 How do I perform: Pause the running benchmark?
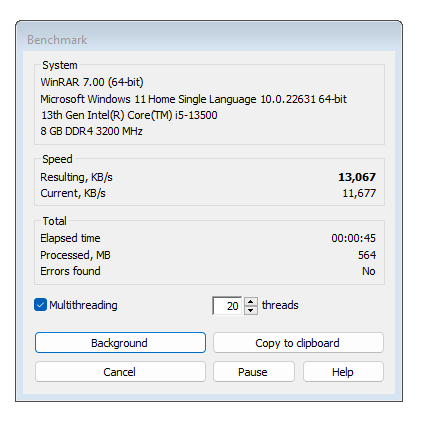[x=254, y=372]
